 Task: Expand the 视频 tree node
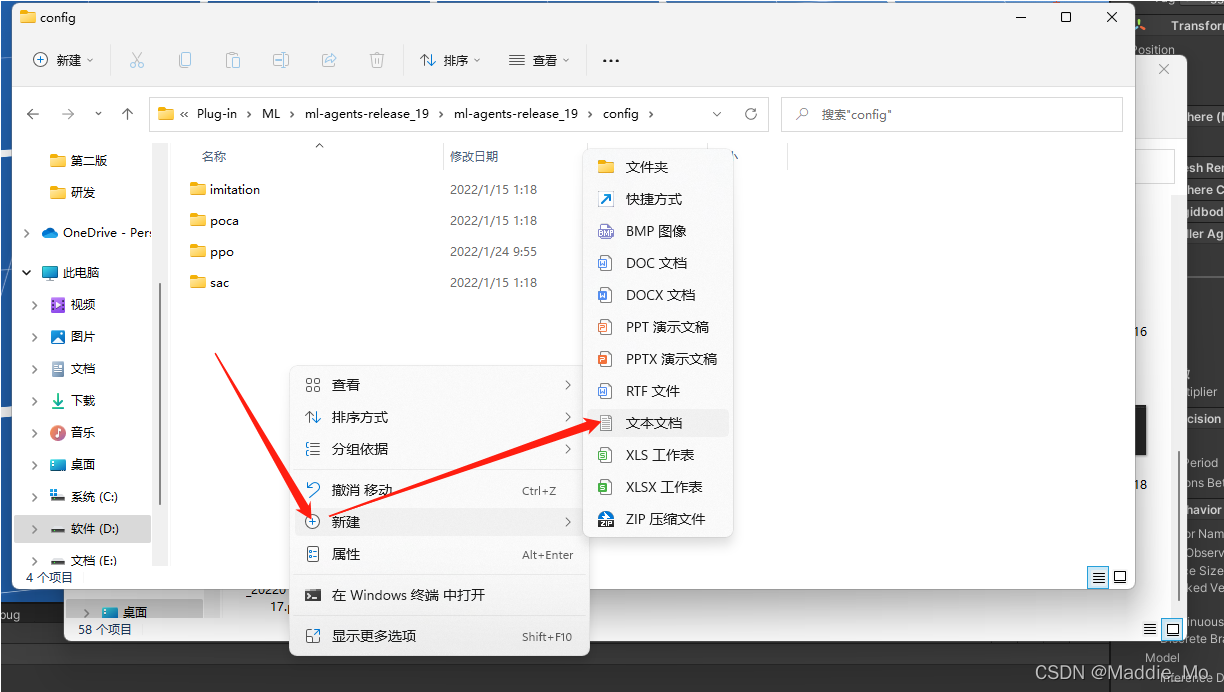click(35, 304)
